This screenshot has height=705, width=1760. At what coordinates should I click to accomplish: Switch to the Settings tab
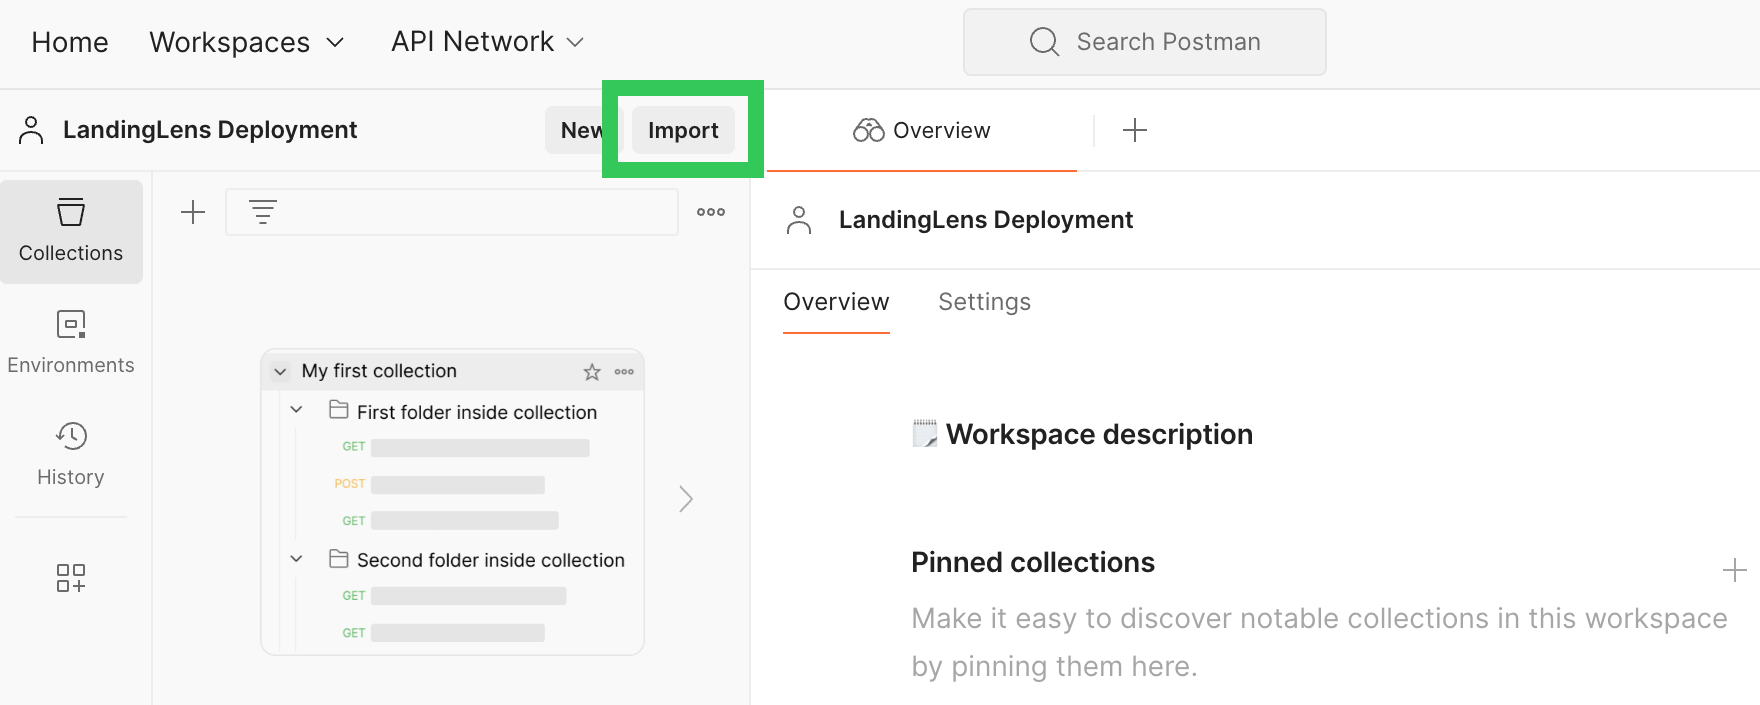(x=984, y=302)
